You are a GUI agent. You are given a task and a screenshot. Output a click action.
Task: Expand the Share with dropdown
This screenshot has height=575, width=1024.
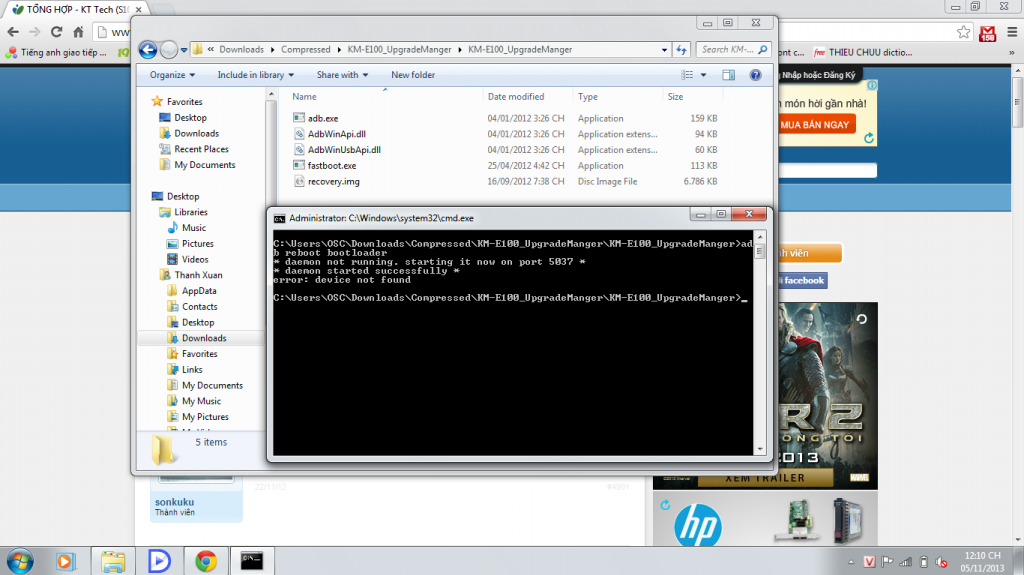pos(342,75)
